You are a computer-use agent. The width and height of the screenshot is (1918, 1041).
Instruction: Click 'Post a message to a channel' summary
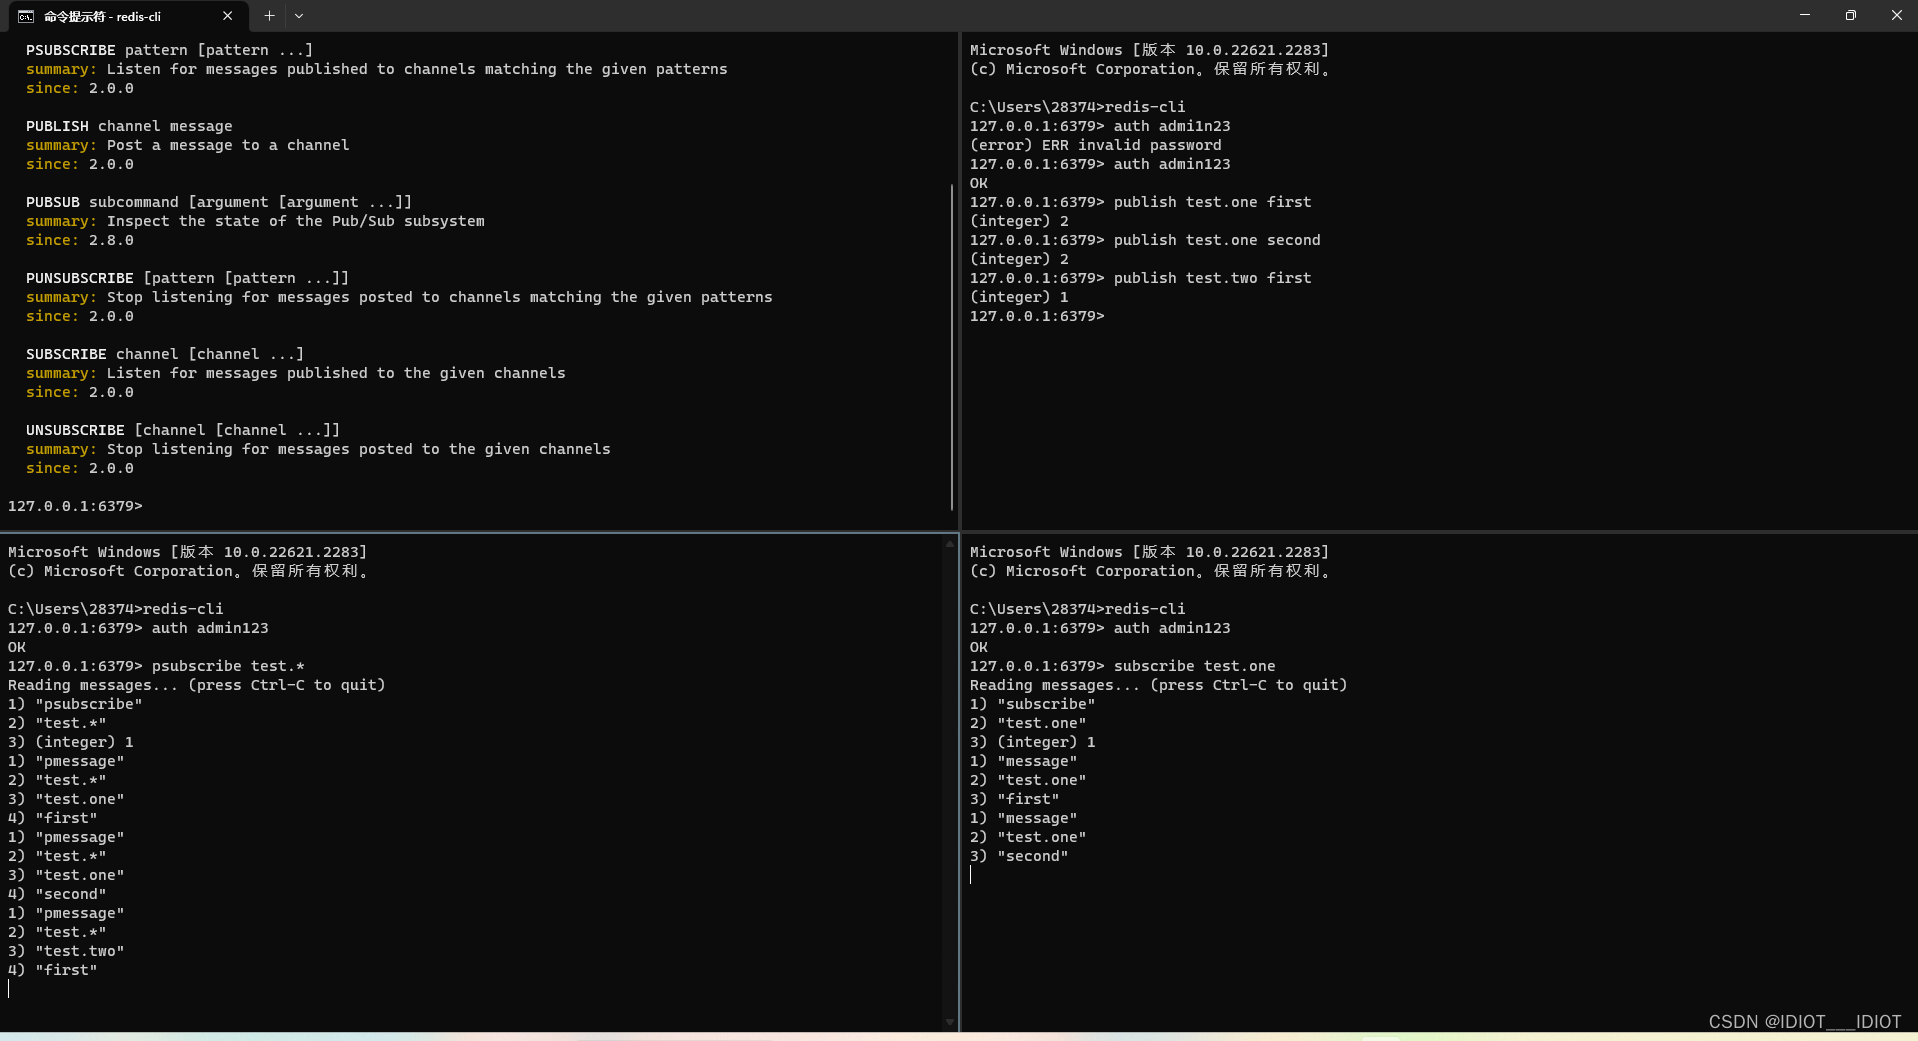point(228,145)
